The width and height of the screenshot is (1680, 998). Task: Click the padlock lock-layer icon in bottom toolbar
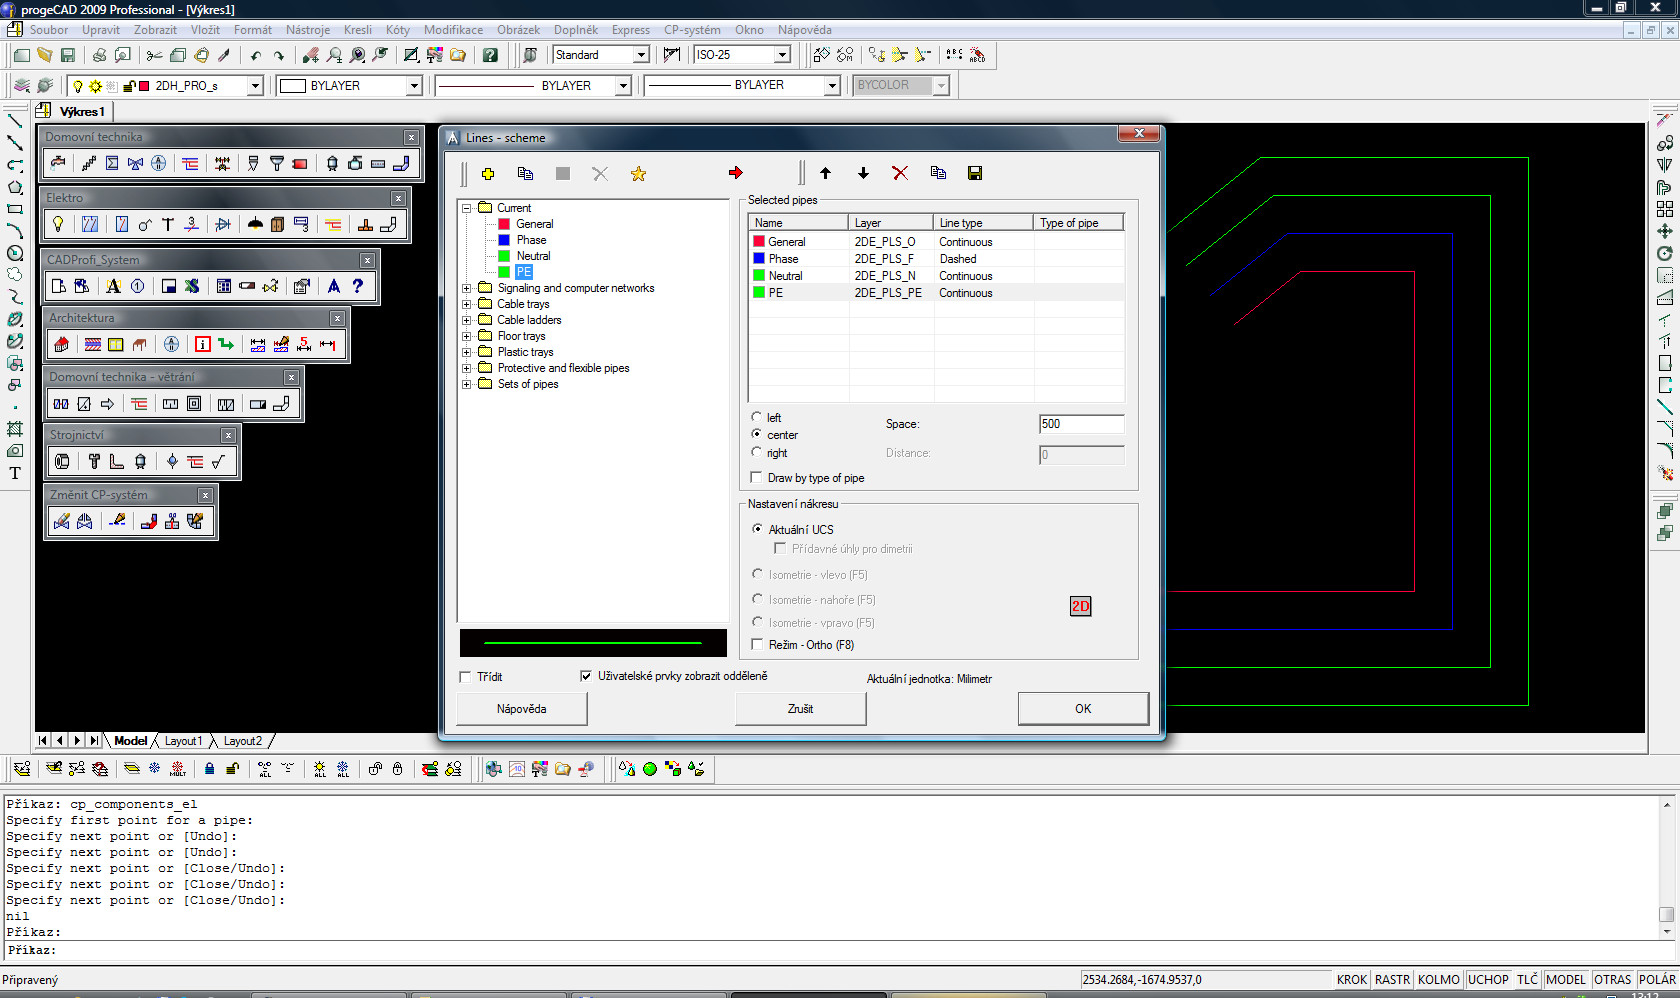point(209,769)
